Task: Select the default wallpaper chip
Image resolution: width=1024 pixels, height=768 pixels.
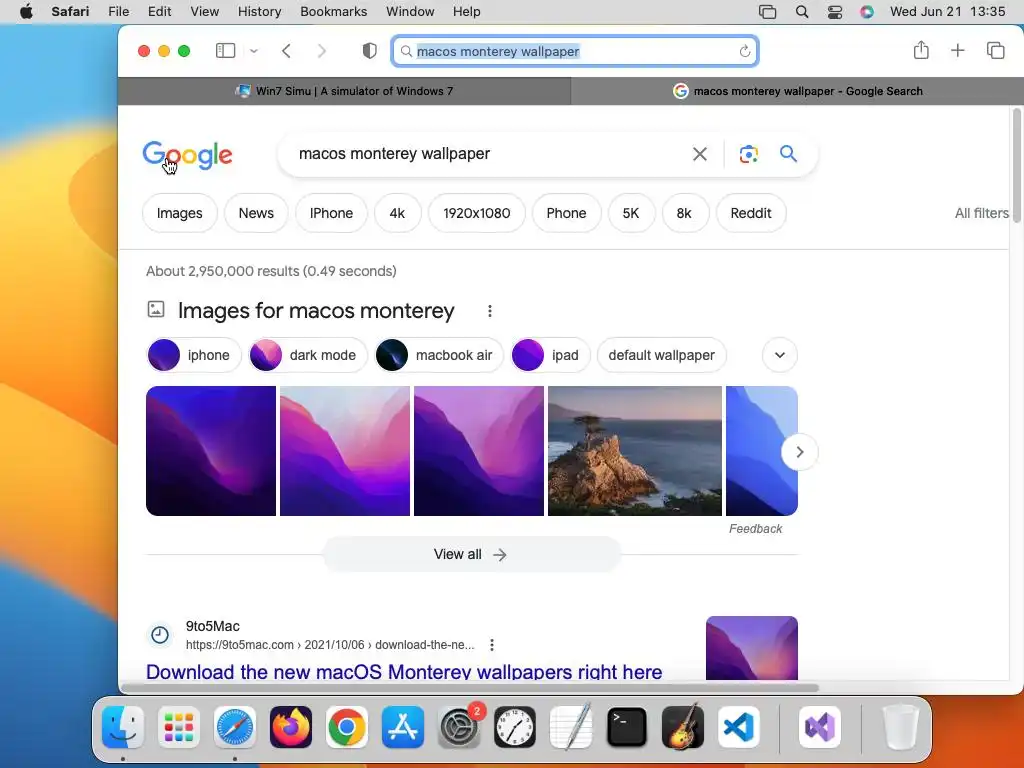Action: click(x=662, y=355)
